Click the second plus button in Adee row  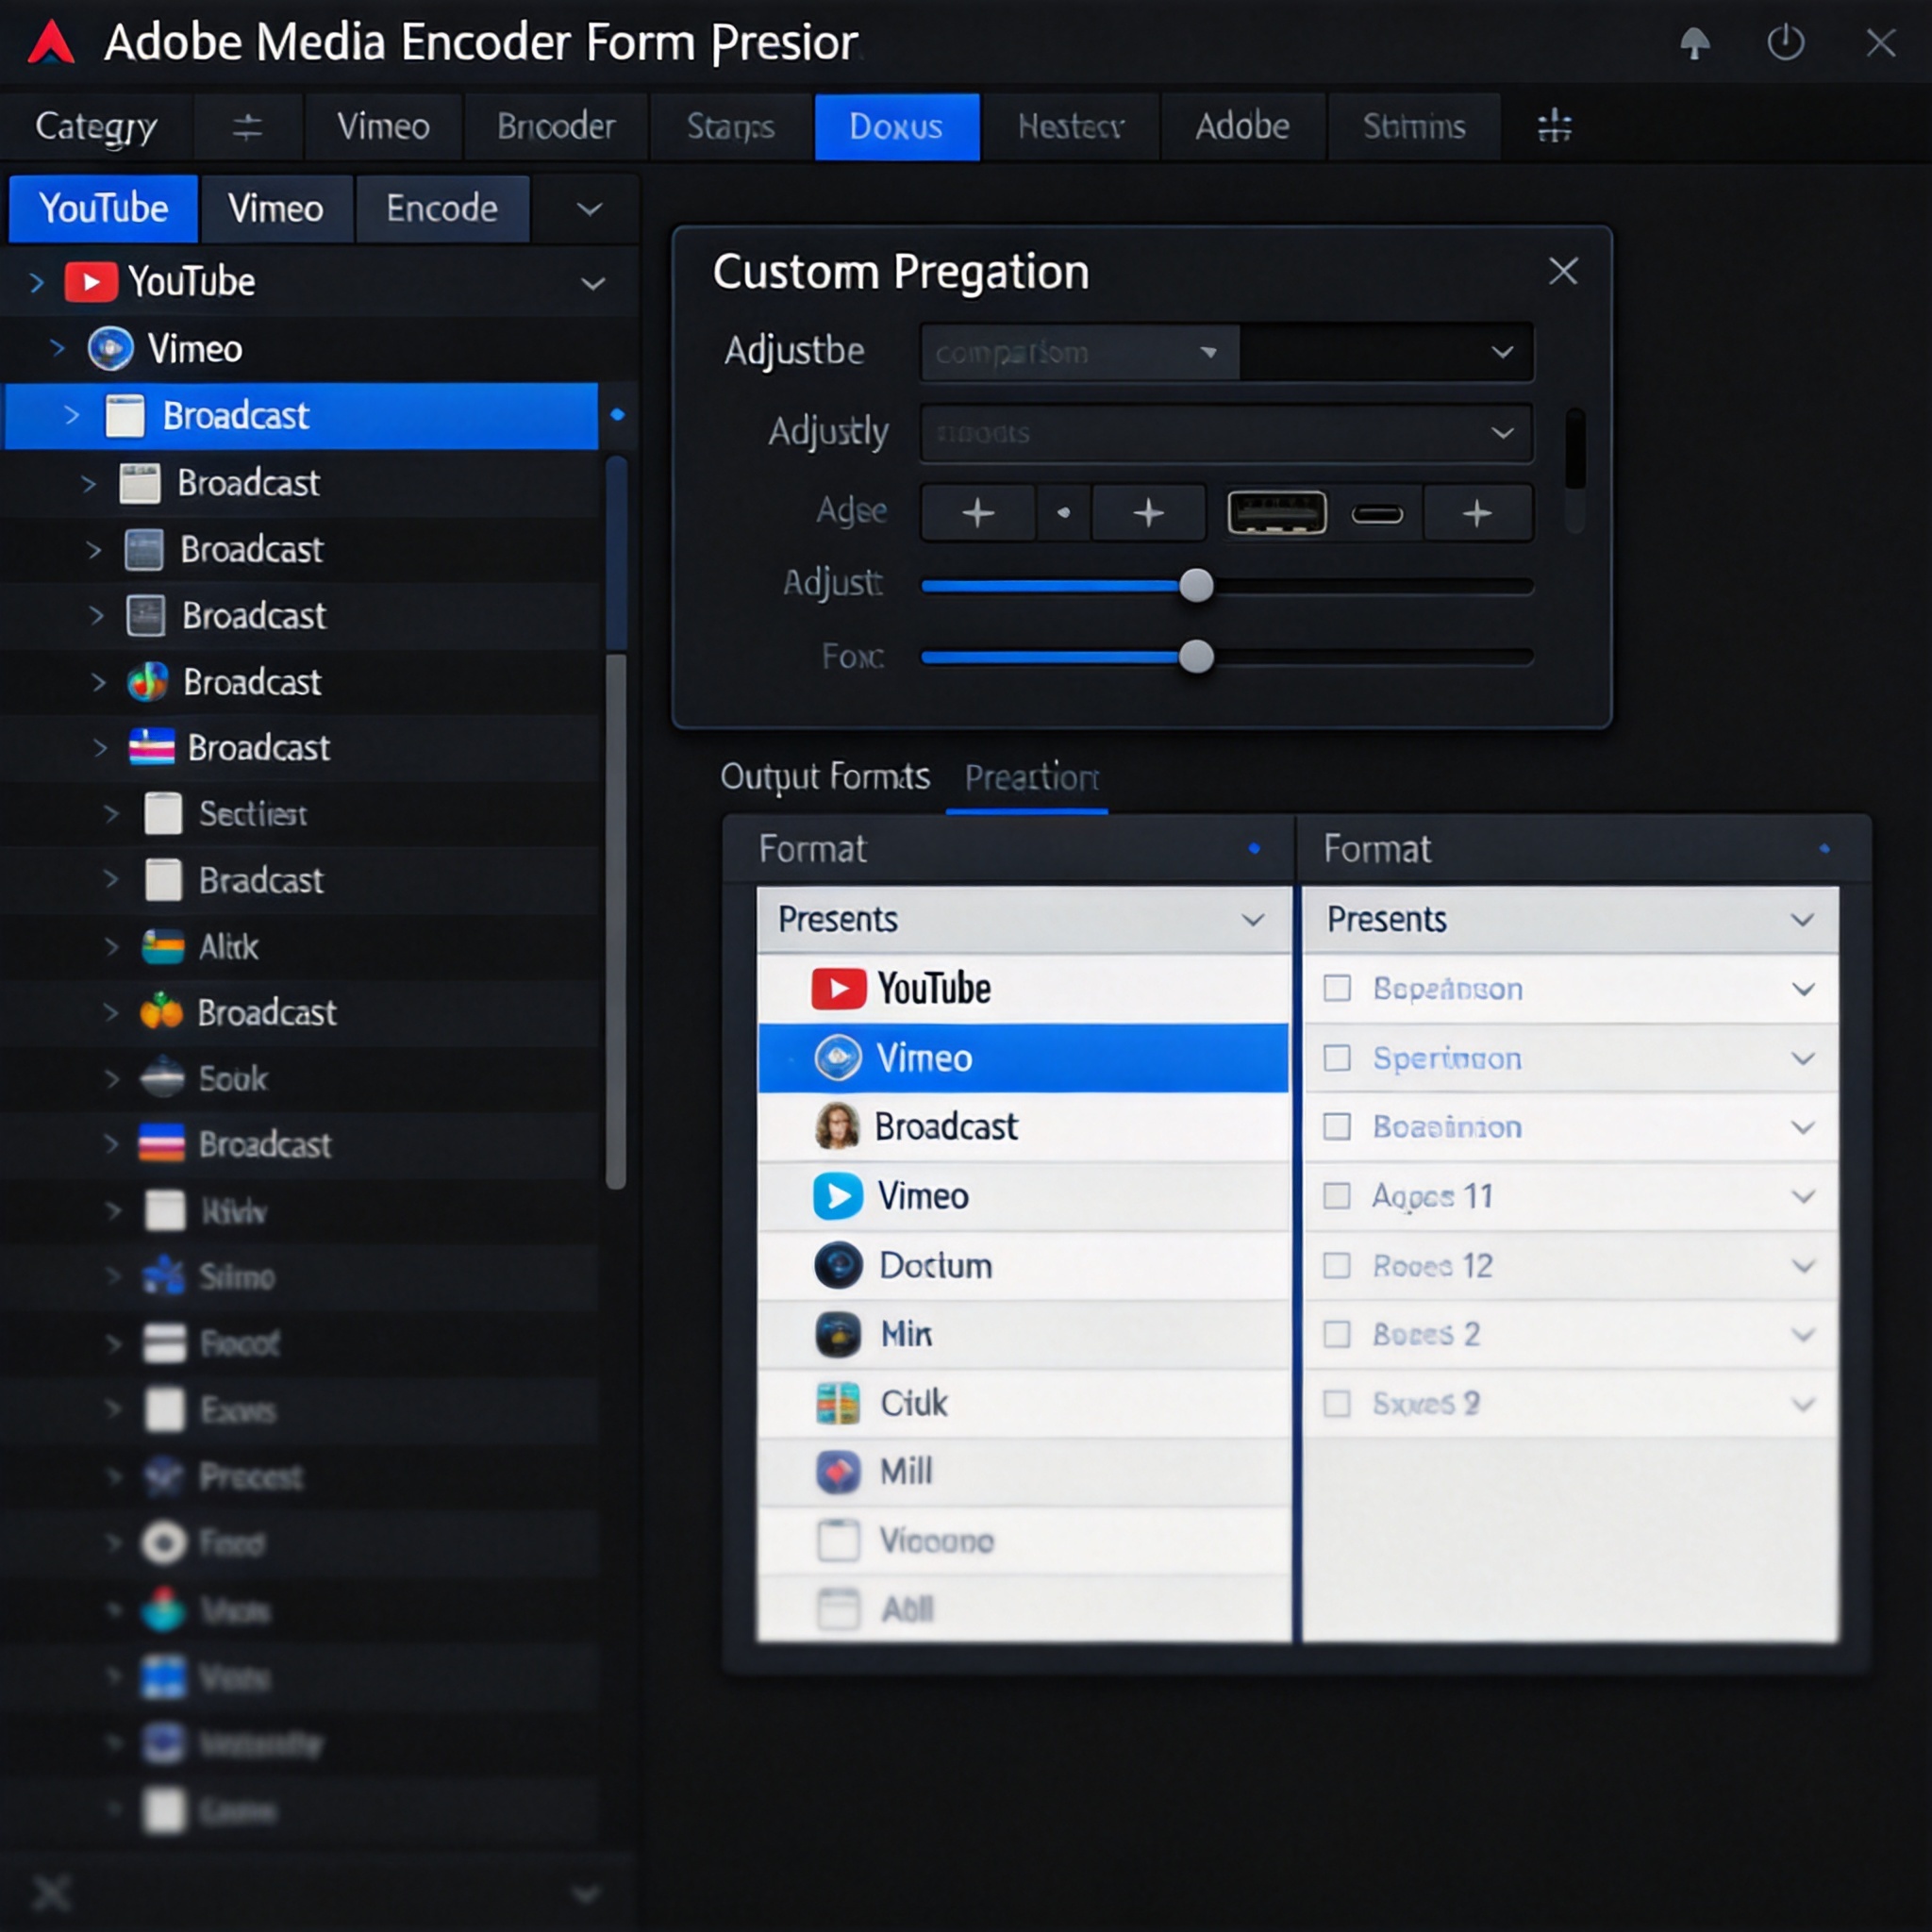[1148, 513]
